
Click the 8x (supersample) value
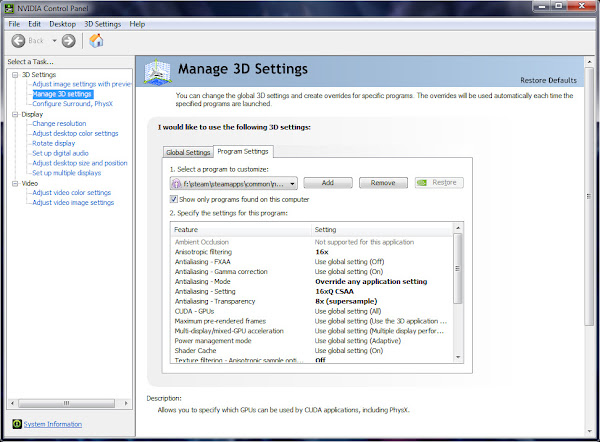point(346,302)
